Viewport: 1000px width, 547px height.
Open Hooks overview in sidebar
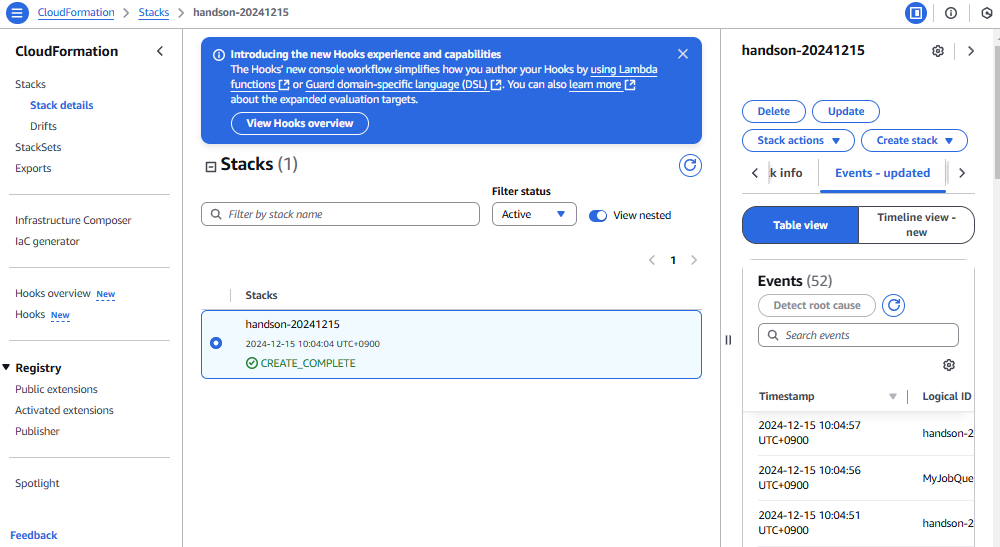[x=53, y=293]
